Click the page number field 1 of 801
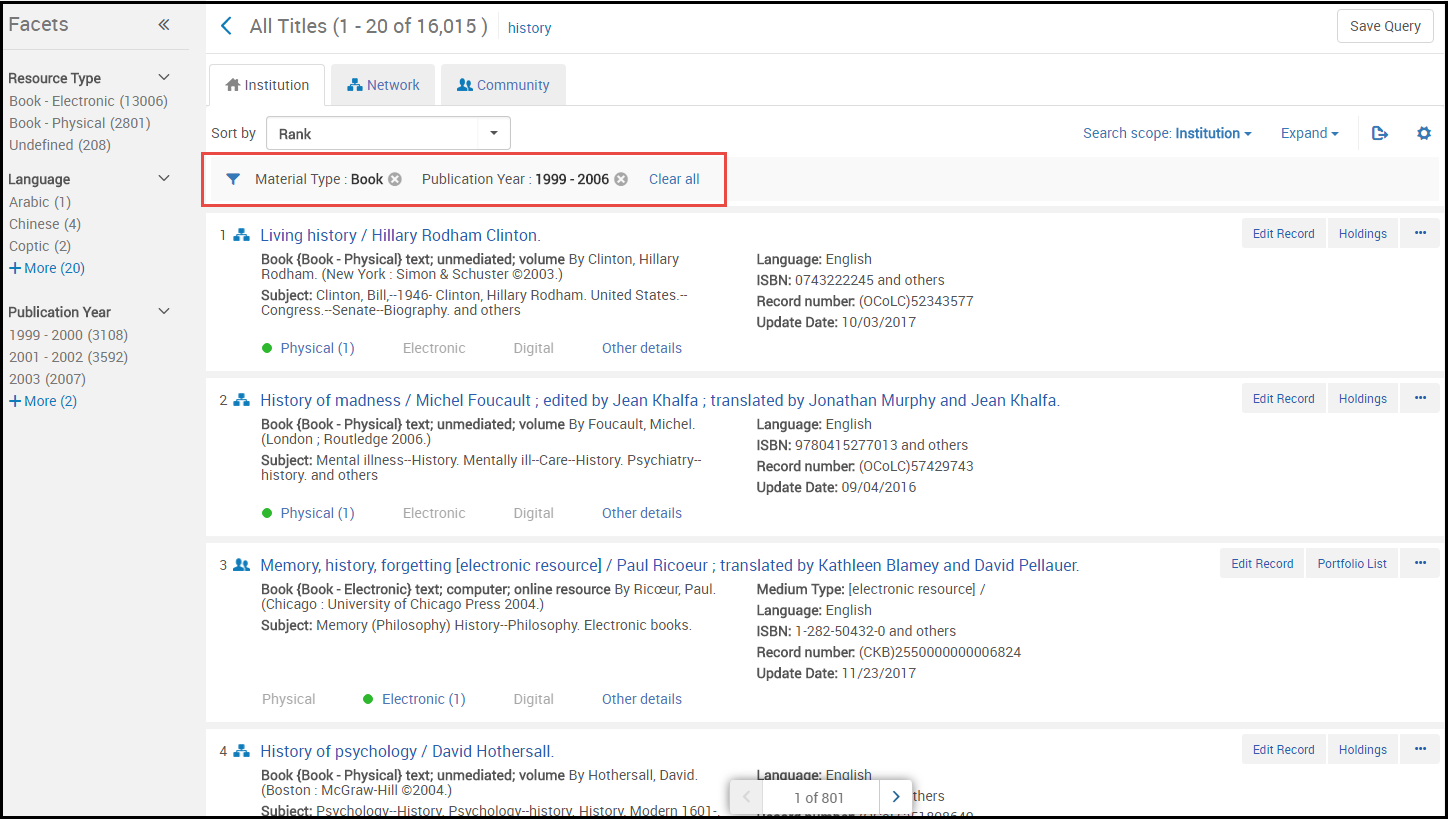Screen dimensions: 1448x819 (x=820, y=797)
